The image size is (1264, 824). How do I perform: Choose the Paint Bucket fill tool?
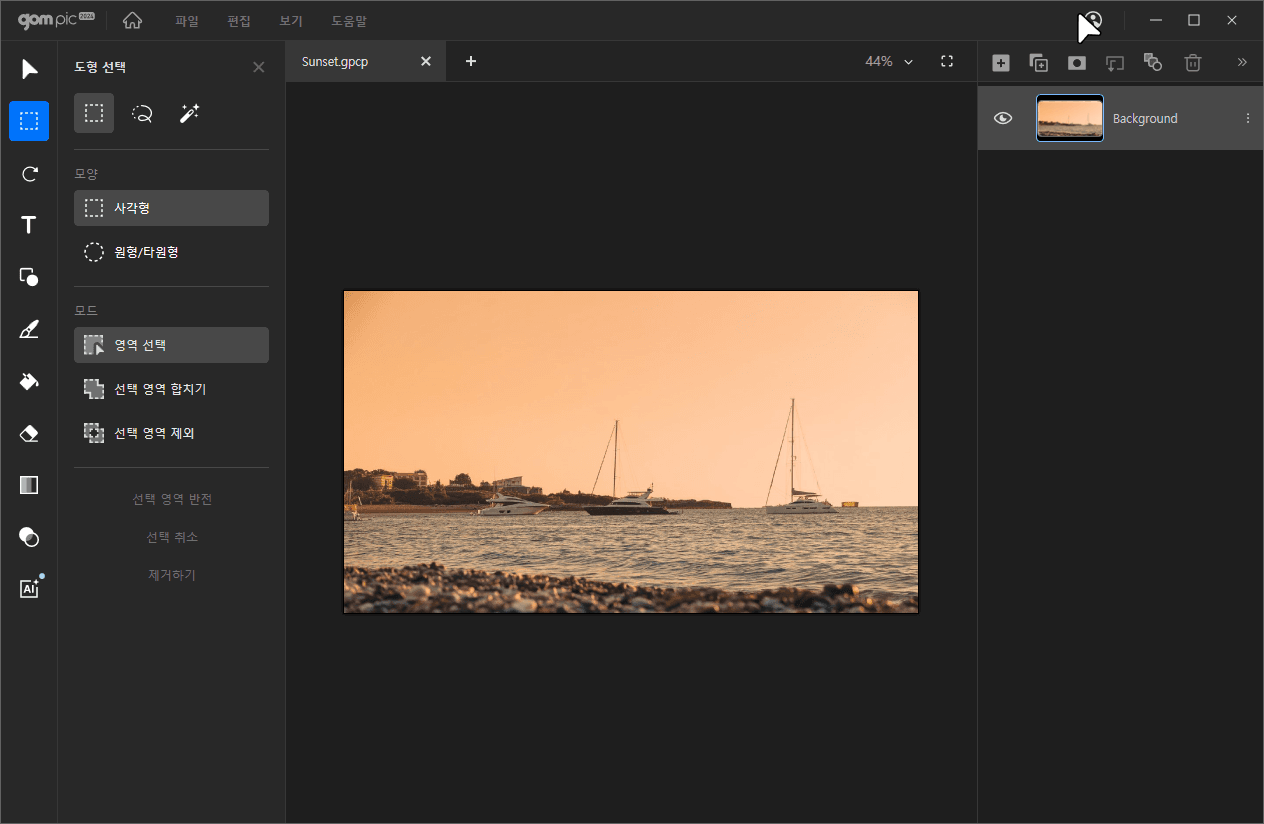click(x=29, y=381)
